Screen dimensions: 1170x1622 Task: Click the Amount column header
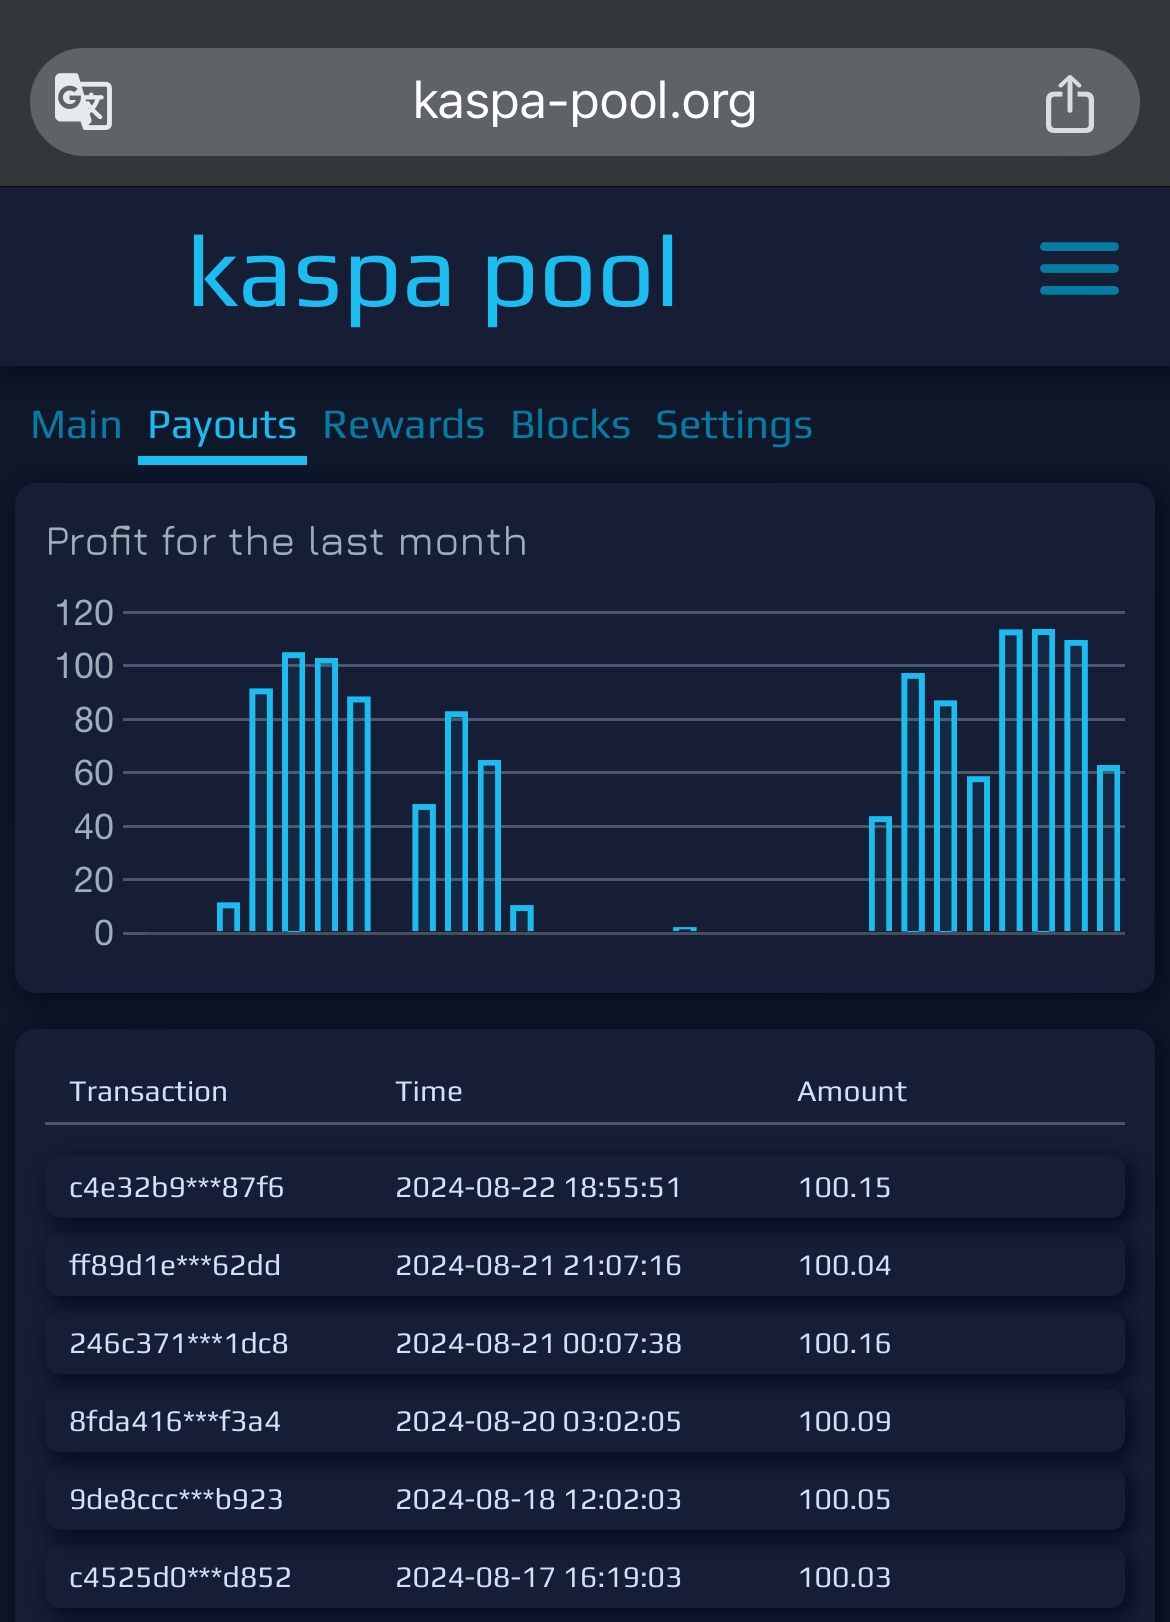(x=852, y=1091)
